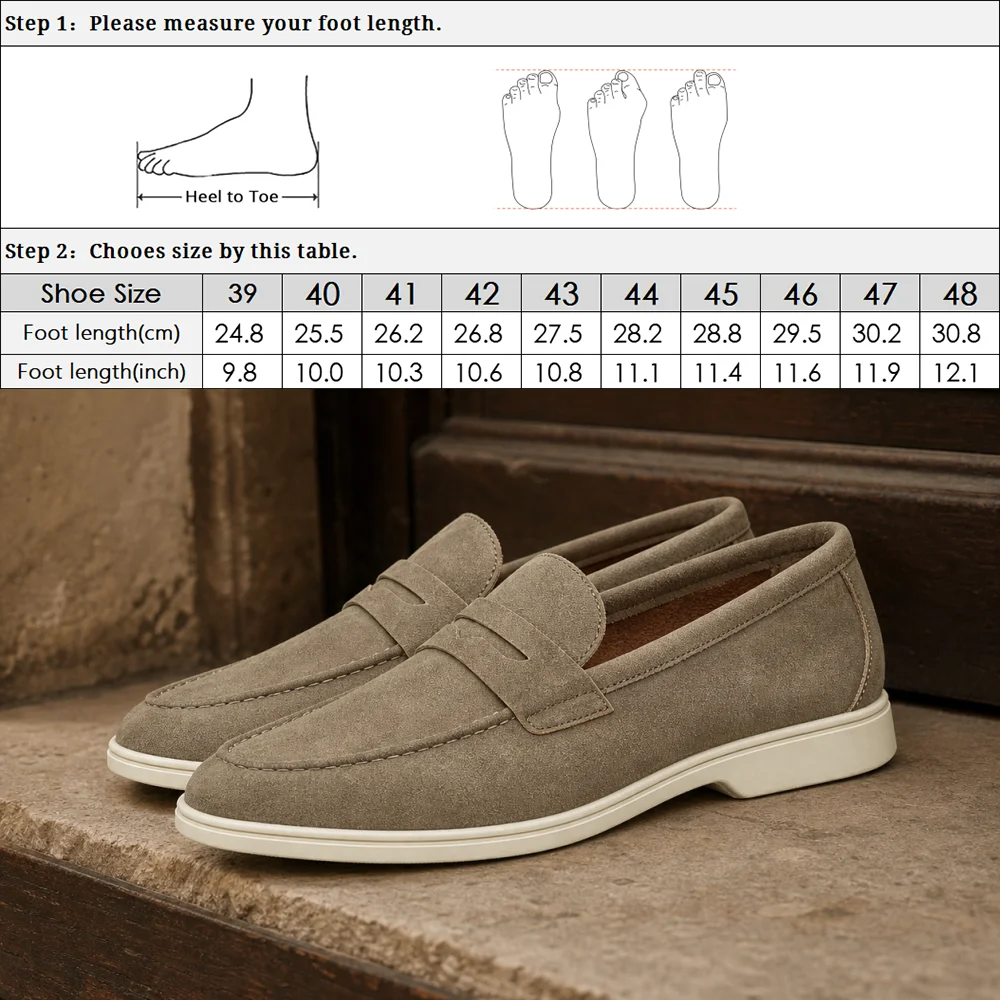The height and width of the screenshot is (1000, 1000).
Task: Click the 12.1 inch value
Action: click(956, 372)
